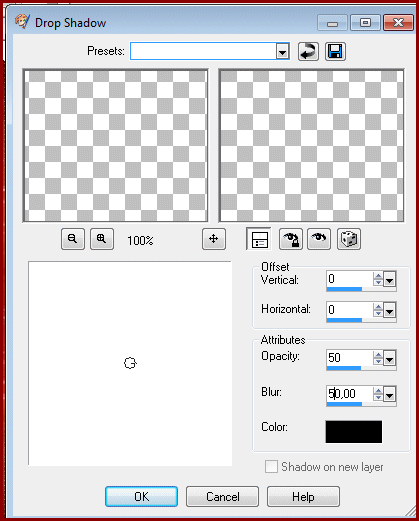This screenshot has width=419, height=521.
Task: Minimize the Drop Shadow dialog
Action: click(x=332, y=23)
